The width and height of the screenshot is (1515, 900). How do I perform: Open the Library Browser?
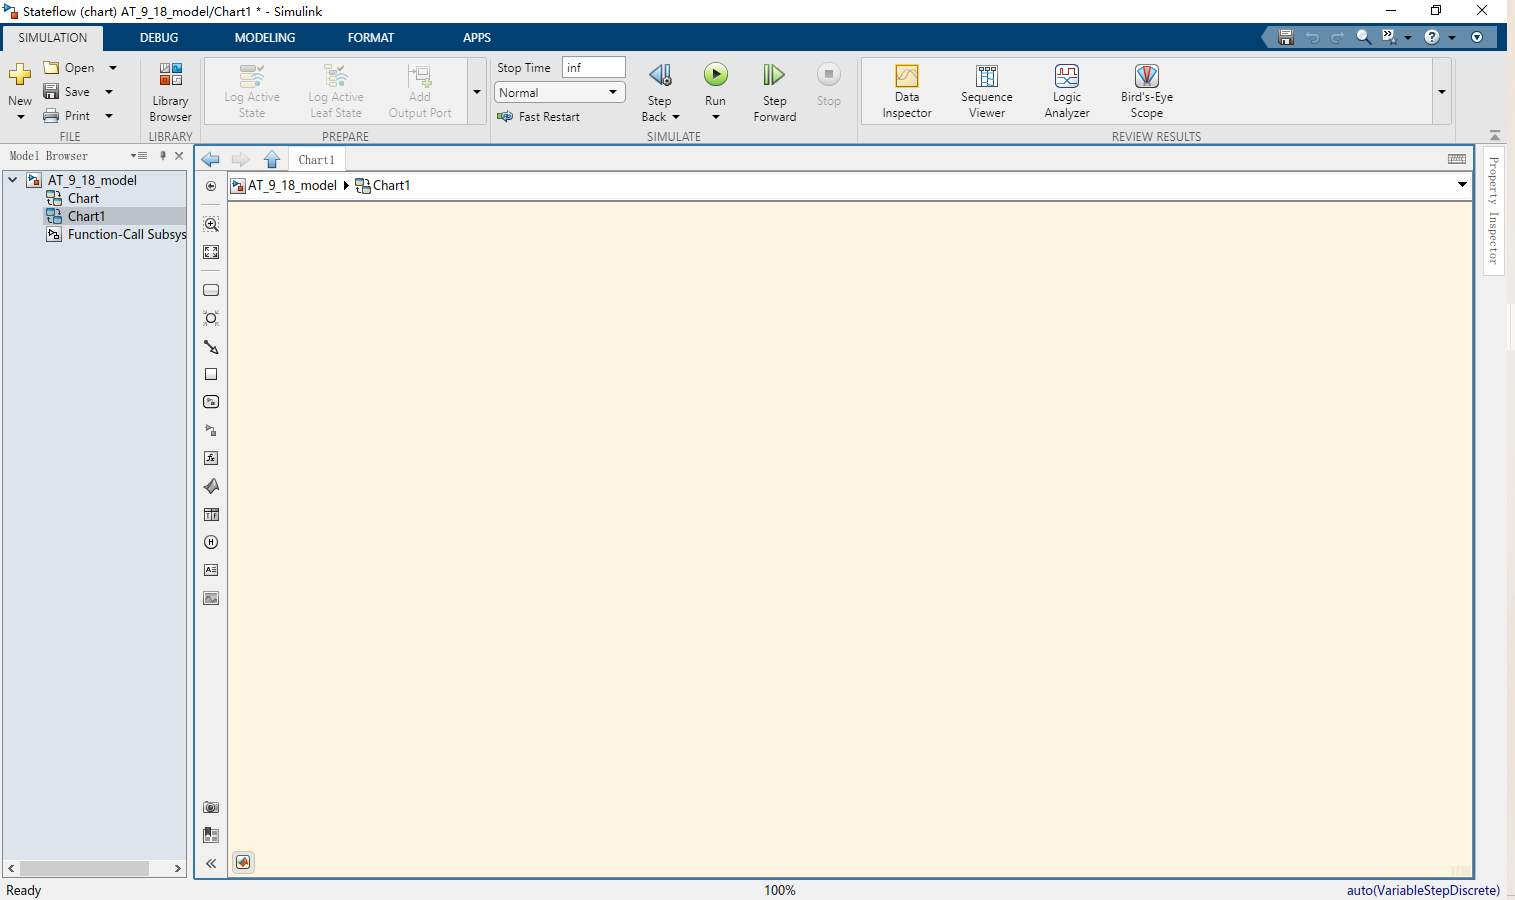tap(171, 91)
